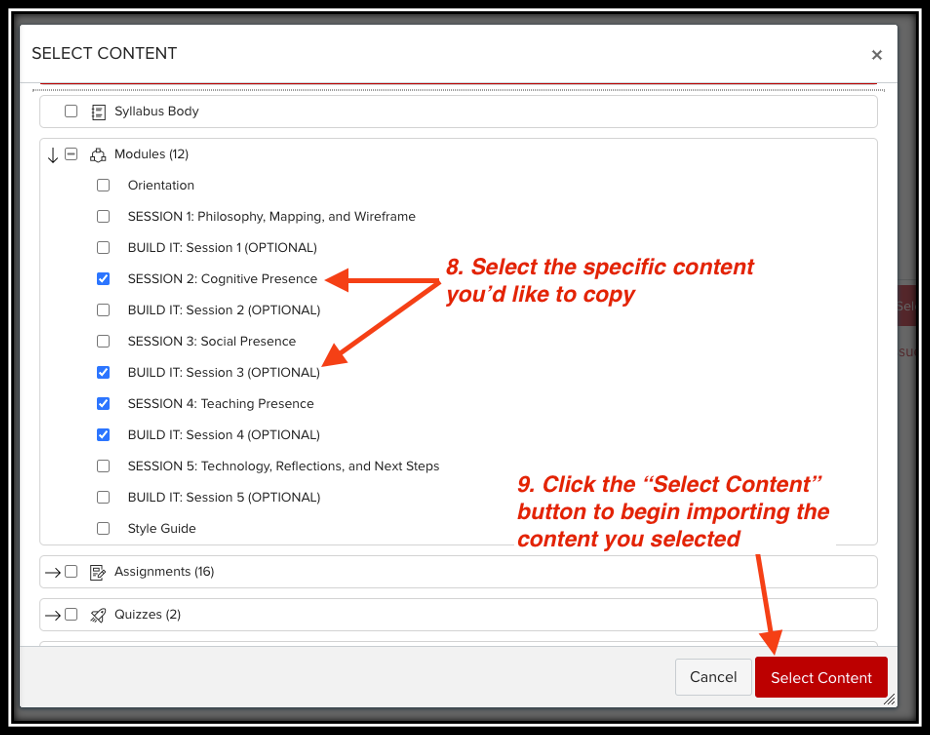Check the Syllabus Body checkbox
This screenshot has width=930, height=736.
point(71,111)
